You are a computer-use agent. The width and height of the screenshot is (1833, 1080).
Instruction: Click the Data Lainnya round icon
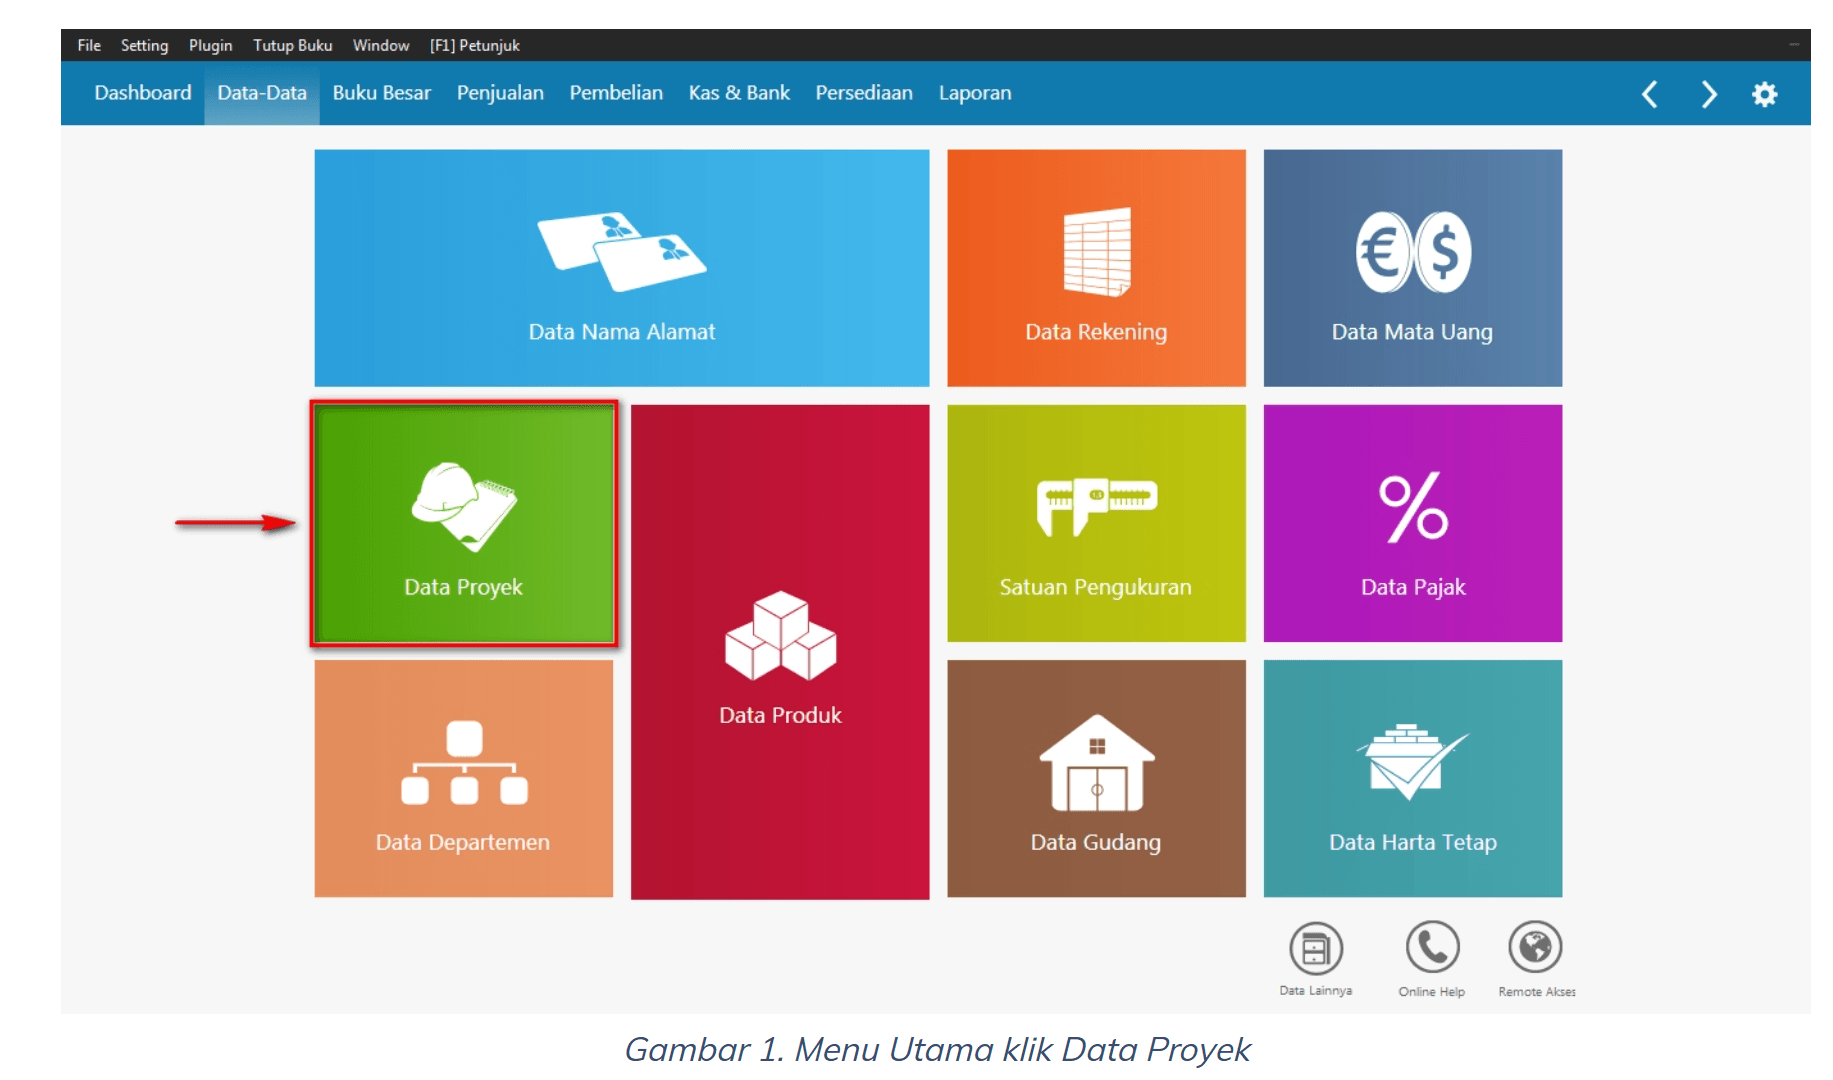coord(1316,948)
